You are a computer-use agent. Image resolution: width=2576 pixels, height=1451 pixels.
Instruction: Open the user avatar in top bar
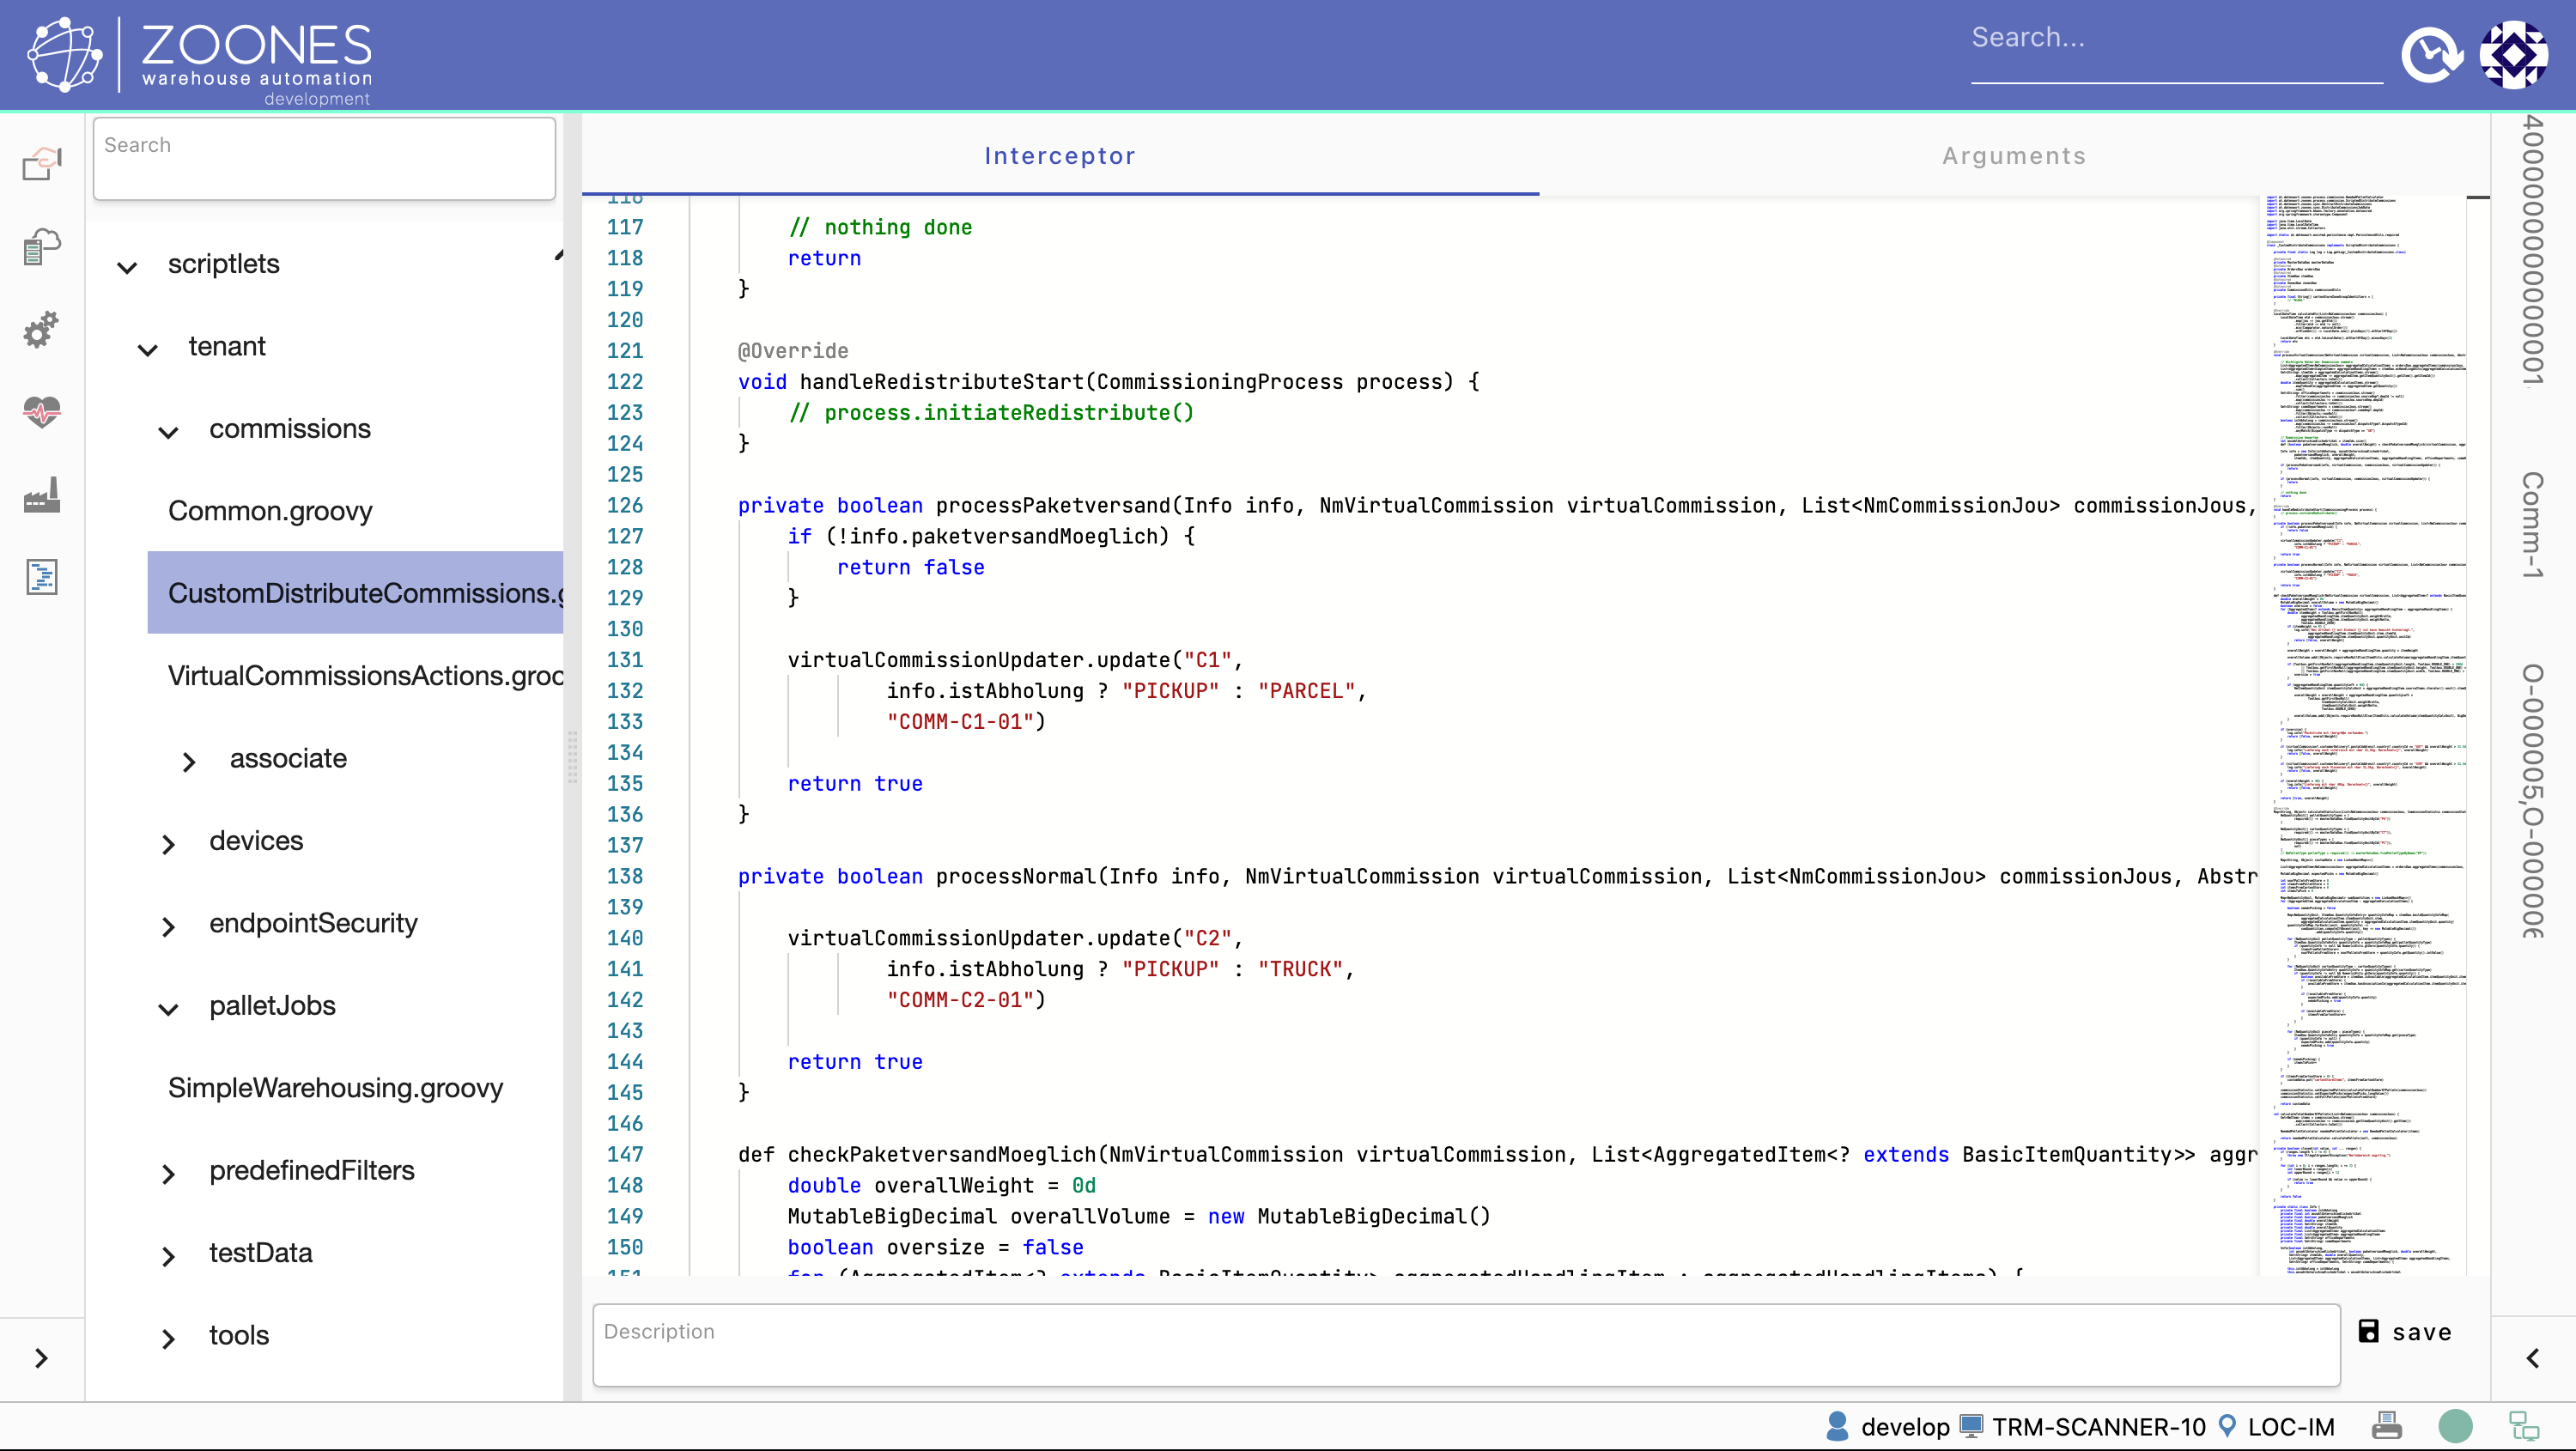(2513, 54)
